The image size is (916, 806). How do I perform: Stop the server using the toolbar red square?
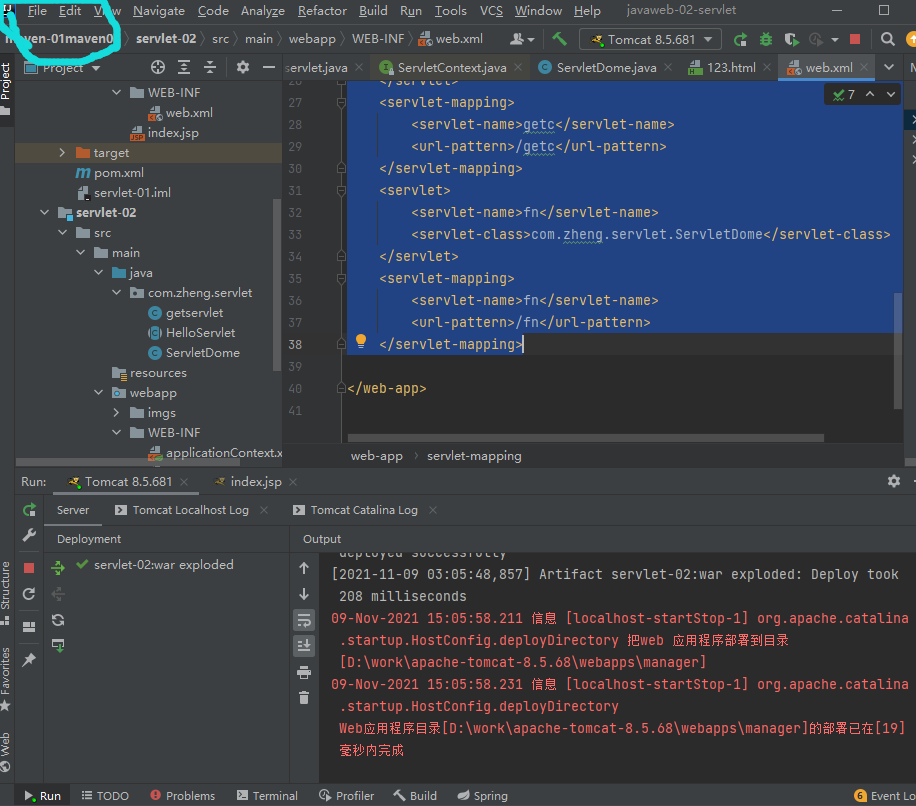pos(854,40)
